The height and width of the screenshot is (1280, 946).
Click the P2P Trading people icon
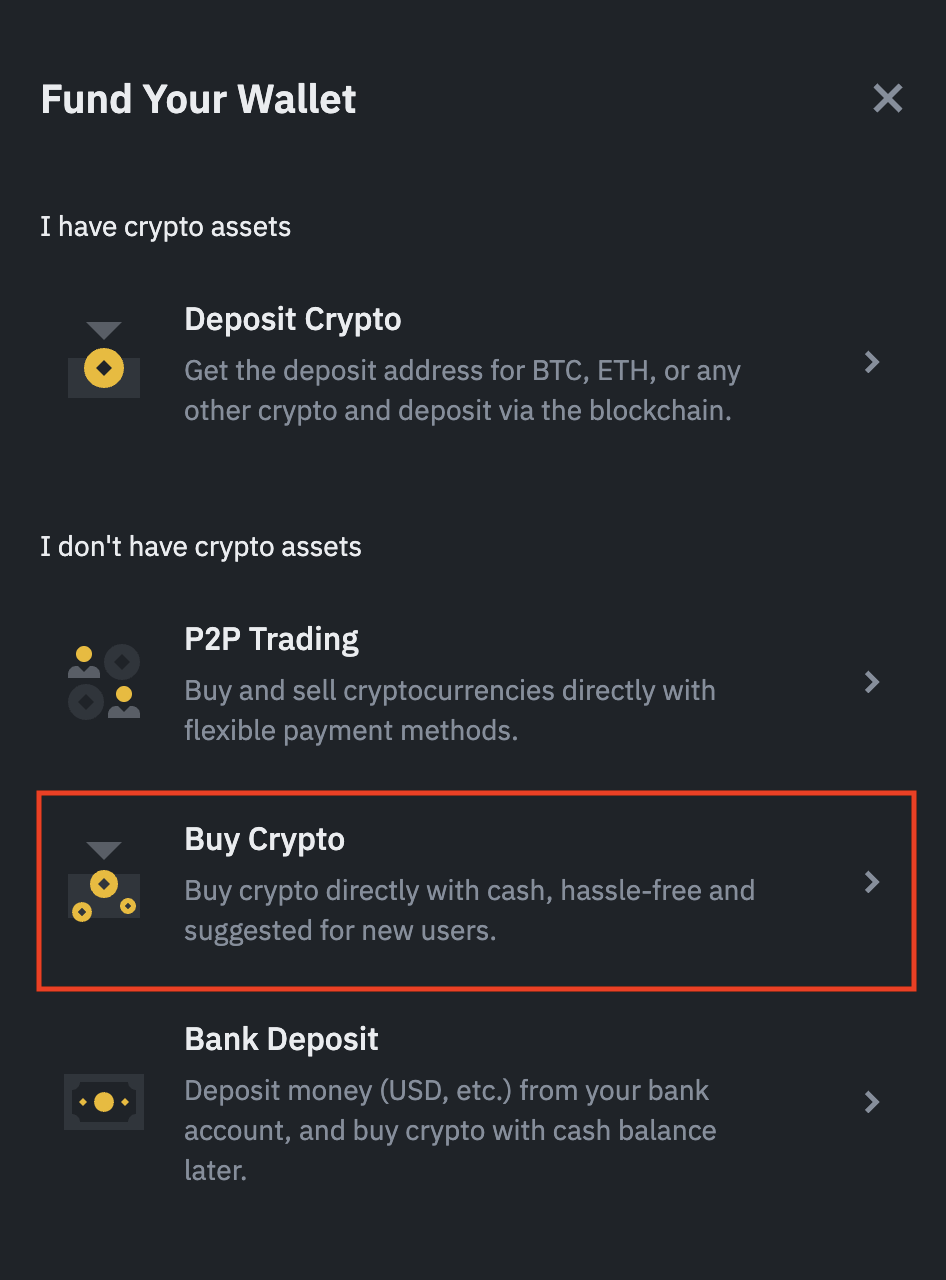point(104,682)
